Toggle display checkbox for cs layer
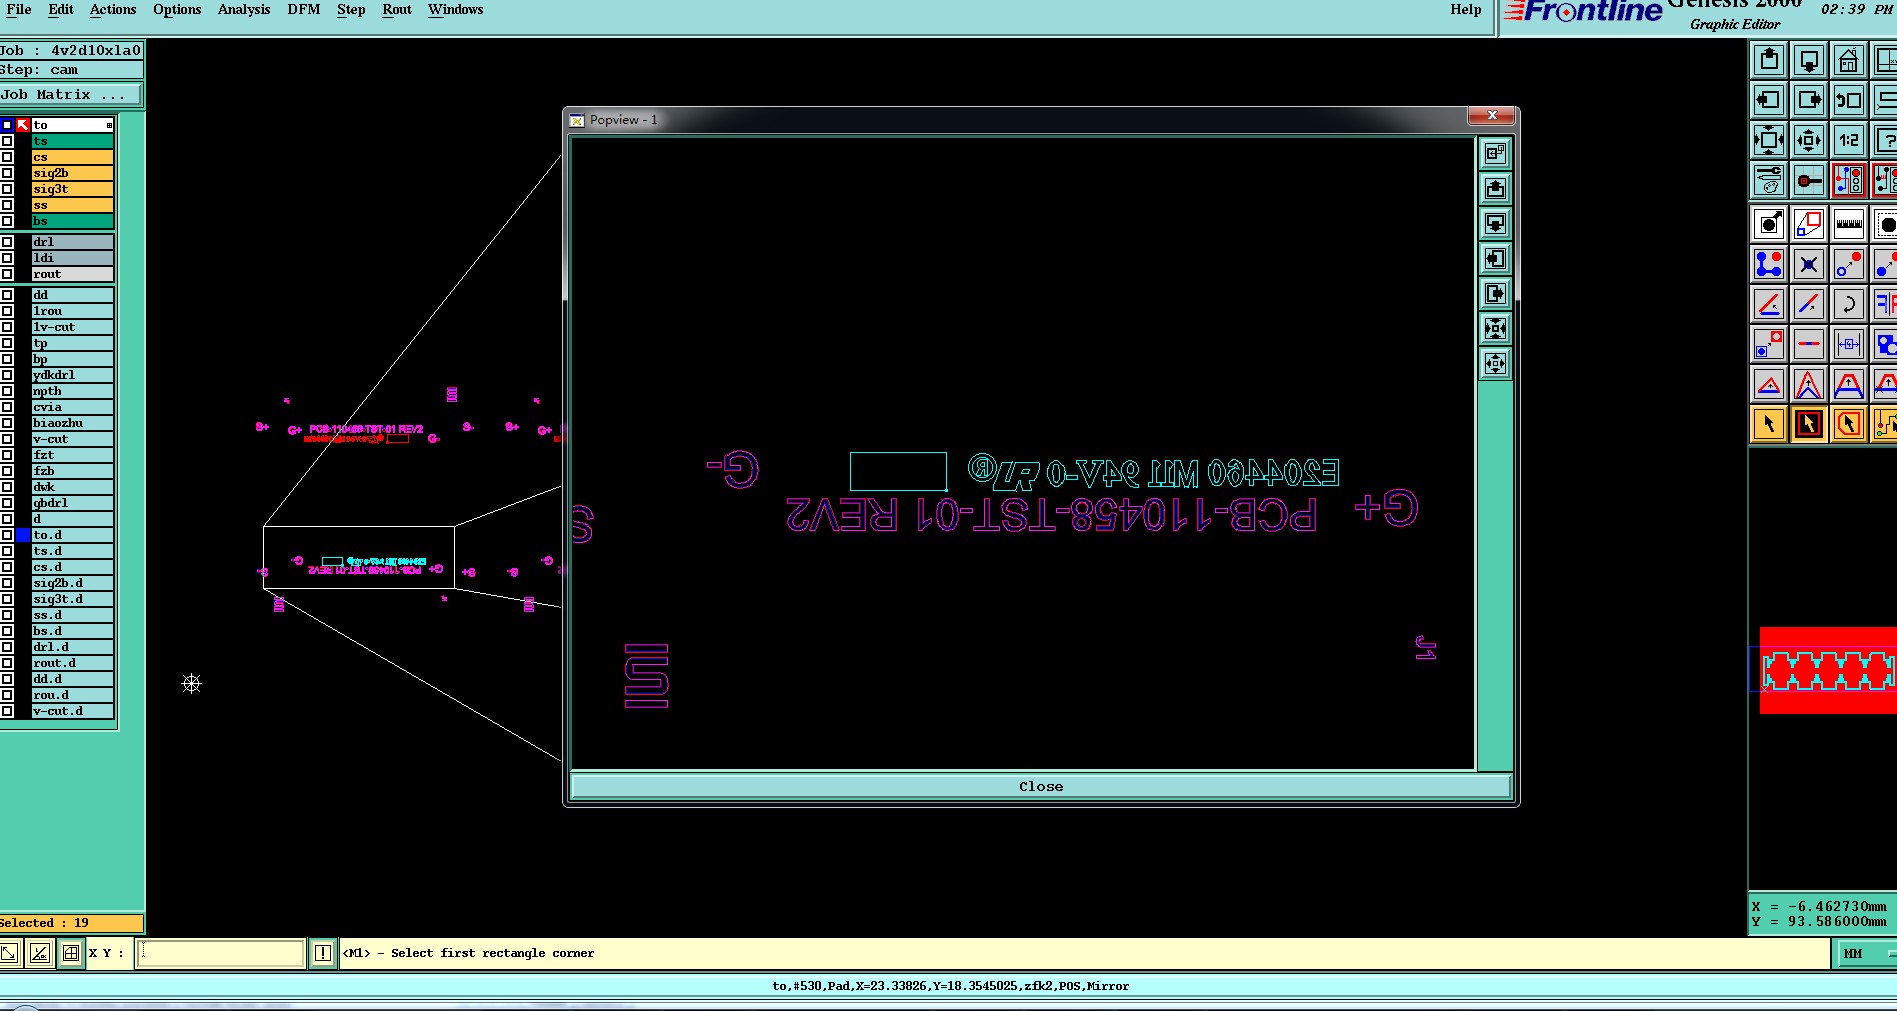 pos(7,157)
